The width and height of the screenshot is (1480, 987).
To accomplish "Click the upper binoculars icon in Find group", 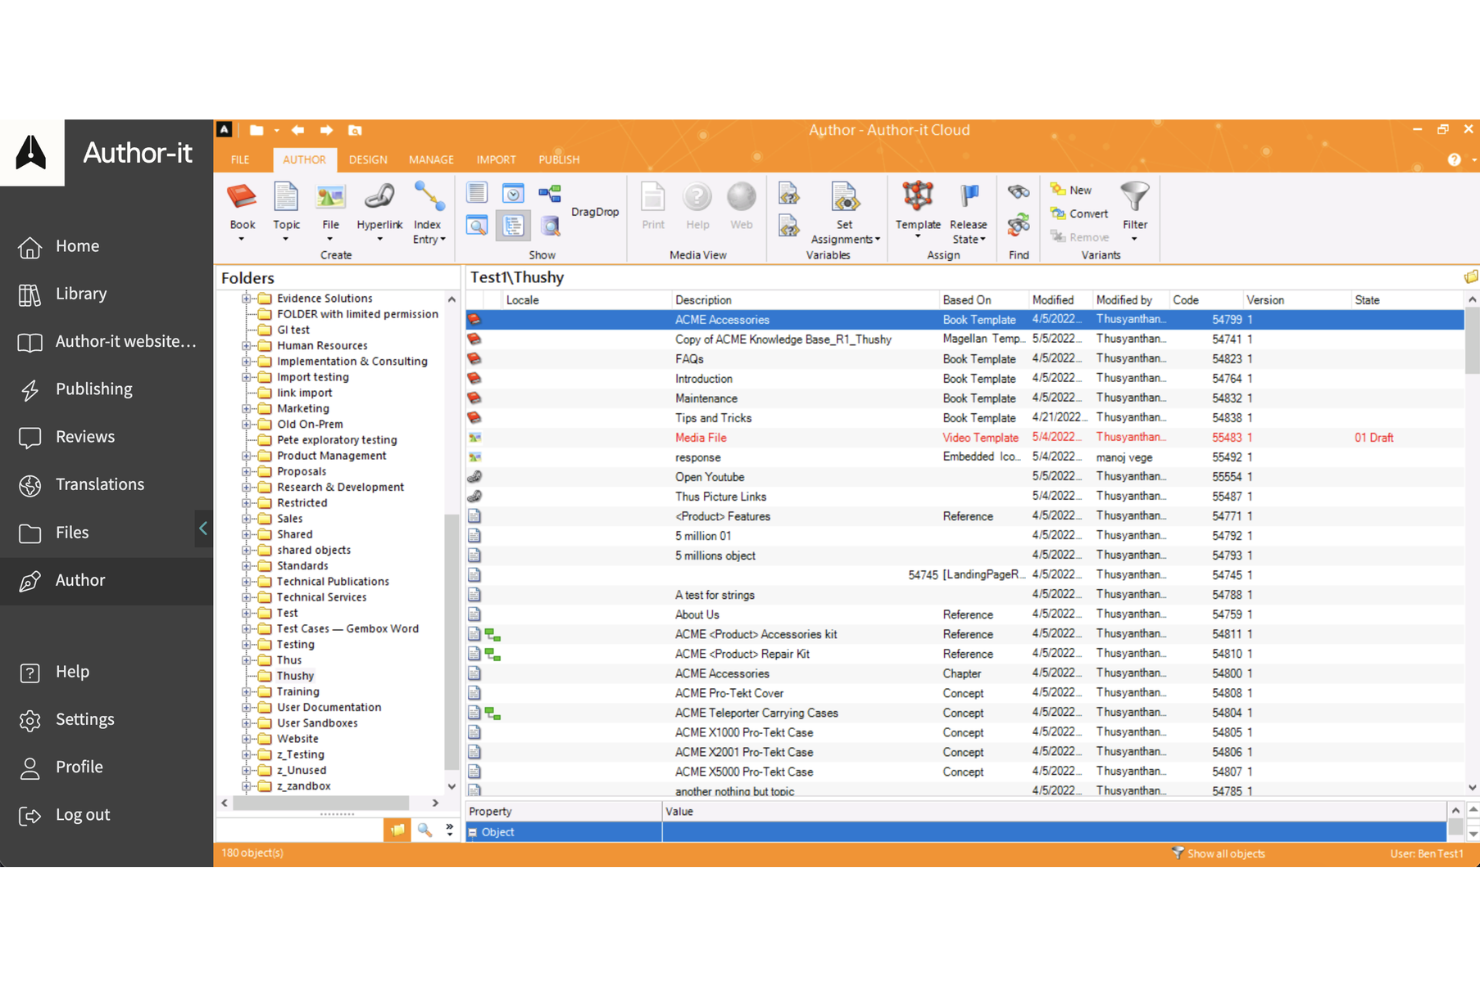I will 1018,192.
